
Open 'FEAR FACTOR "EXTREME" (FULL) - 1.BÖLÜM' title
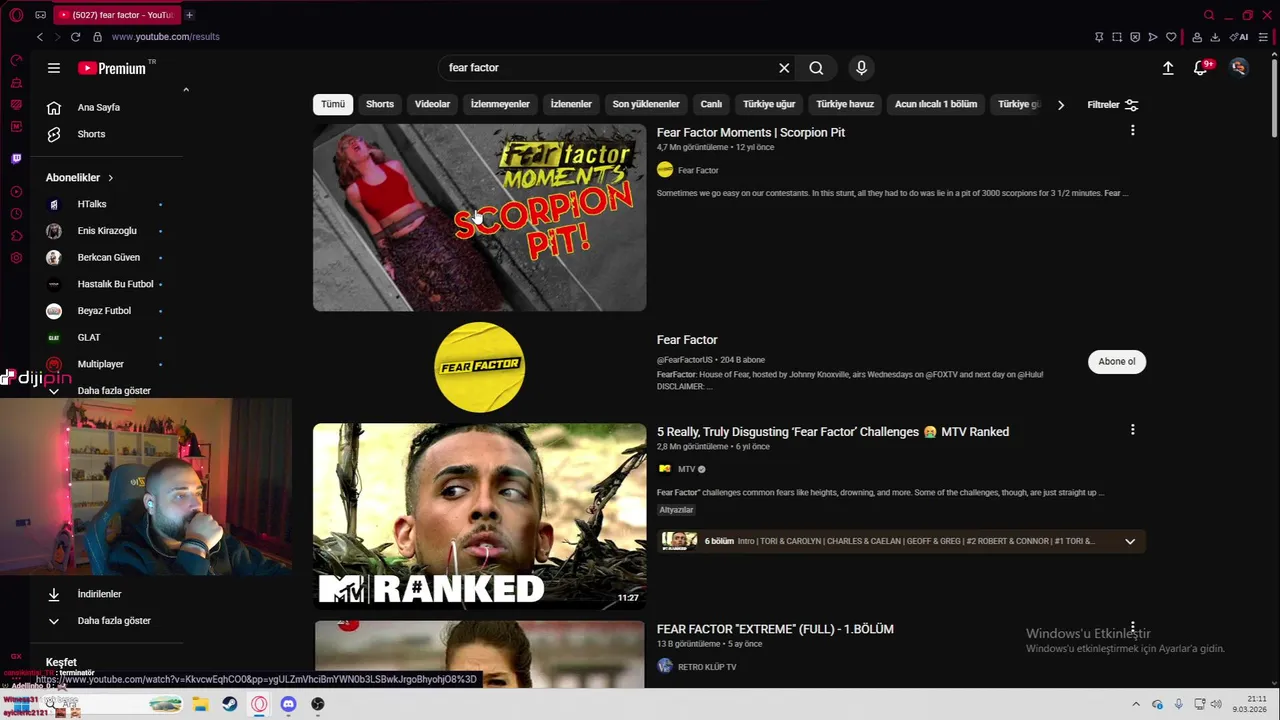coord(775,629)
